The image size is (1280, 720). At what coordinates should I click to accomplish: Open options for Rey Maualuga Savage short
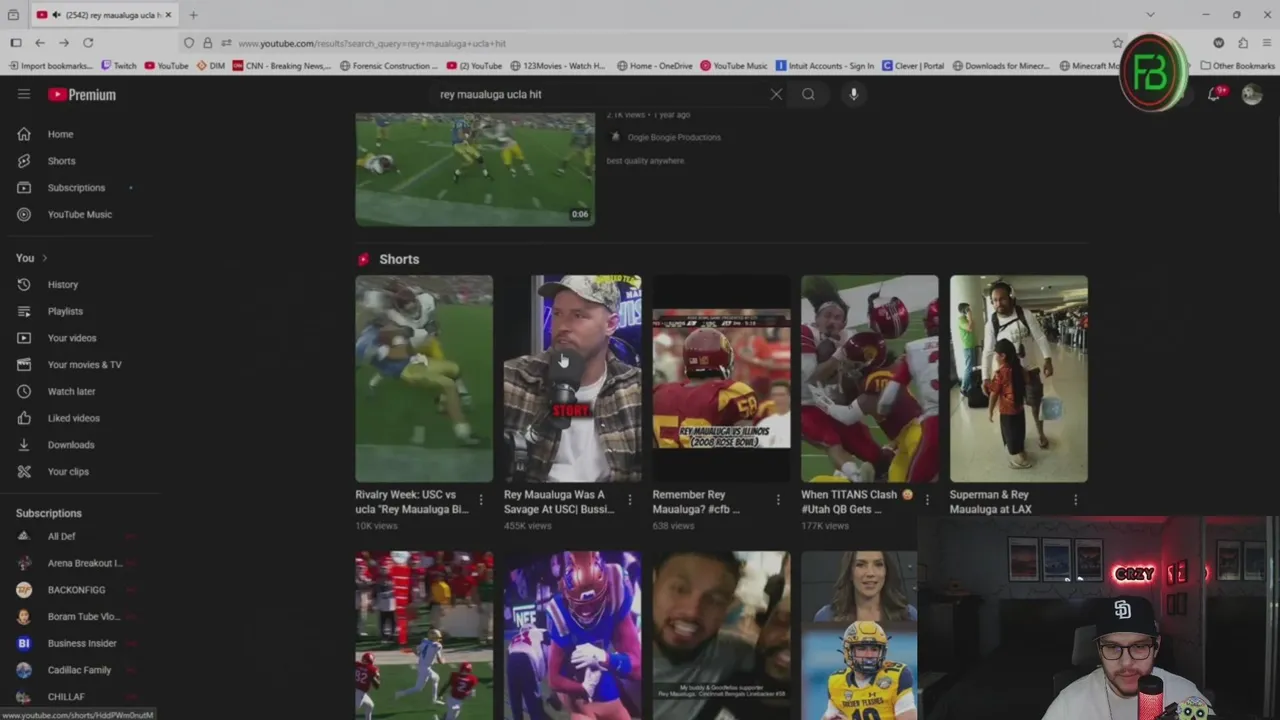pyautogui.click(x=629, y=500)
